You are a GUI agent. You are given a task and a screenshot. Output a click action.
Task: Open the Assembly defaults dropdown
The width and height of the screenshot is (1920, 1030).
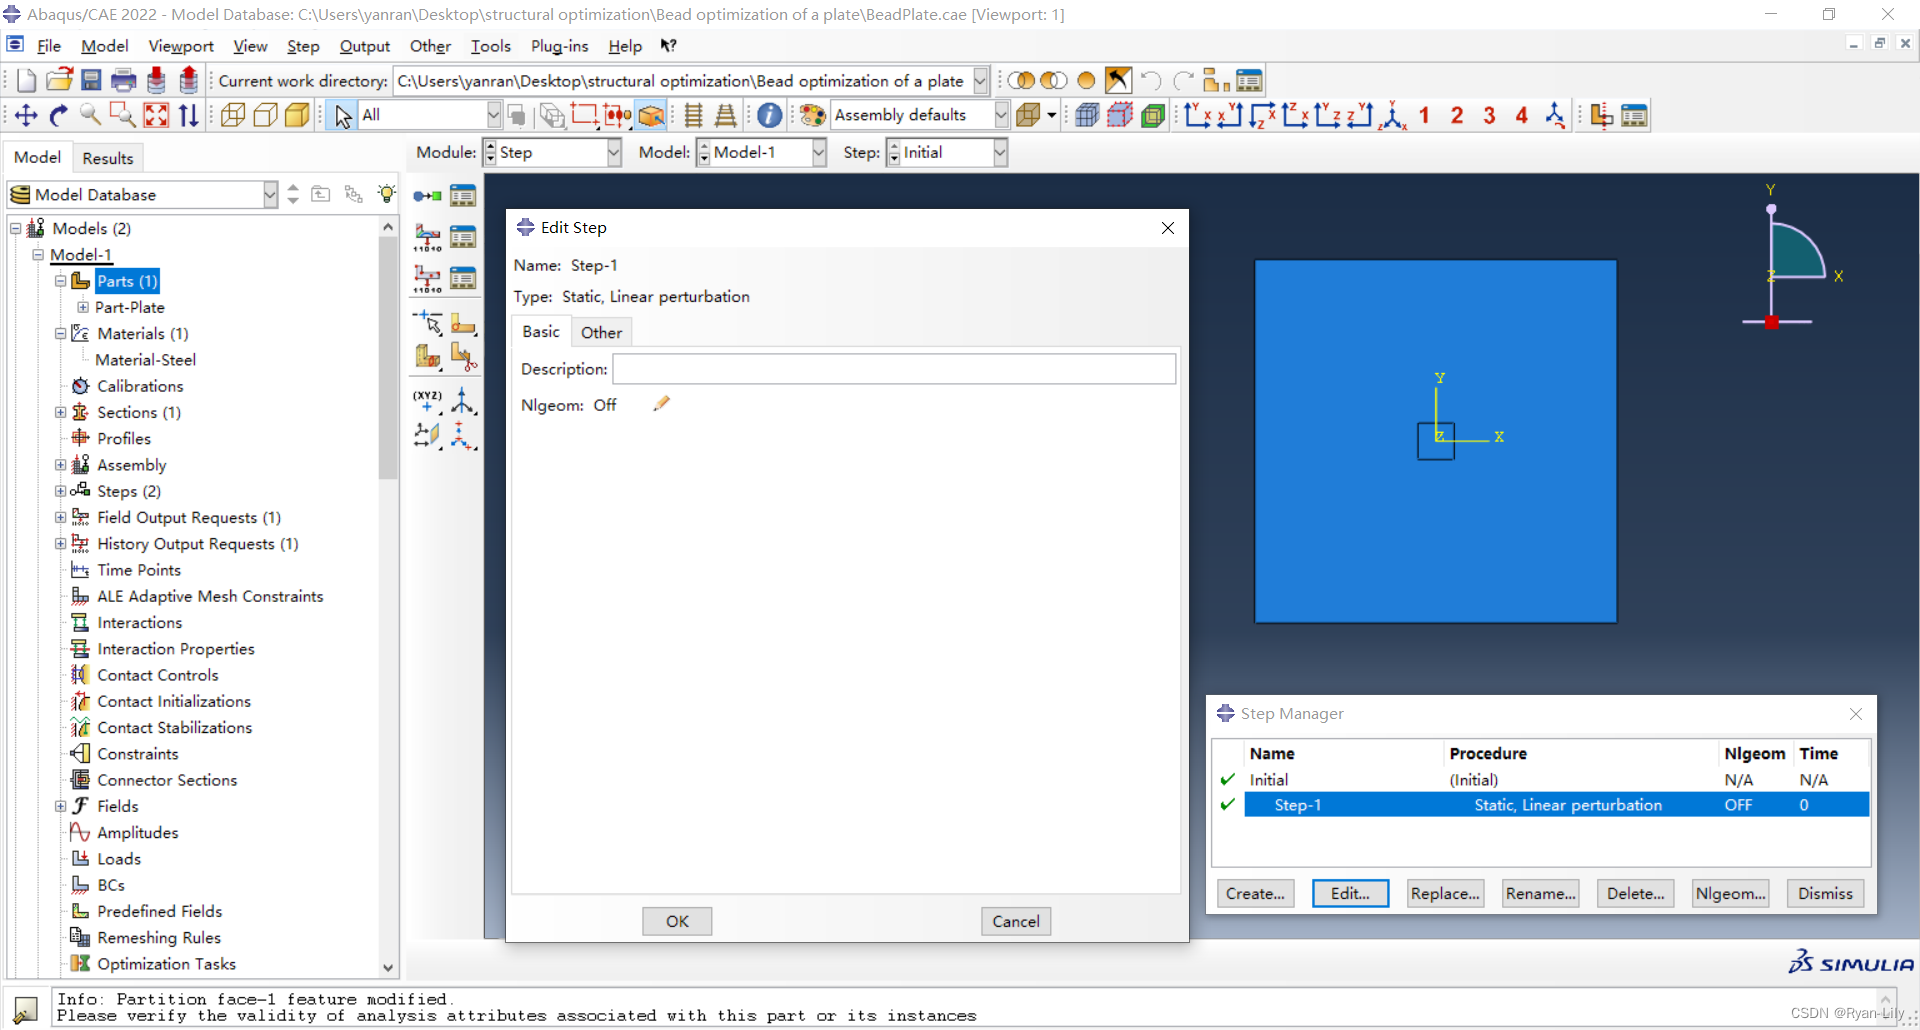(x=920, y=115)
